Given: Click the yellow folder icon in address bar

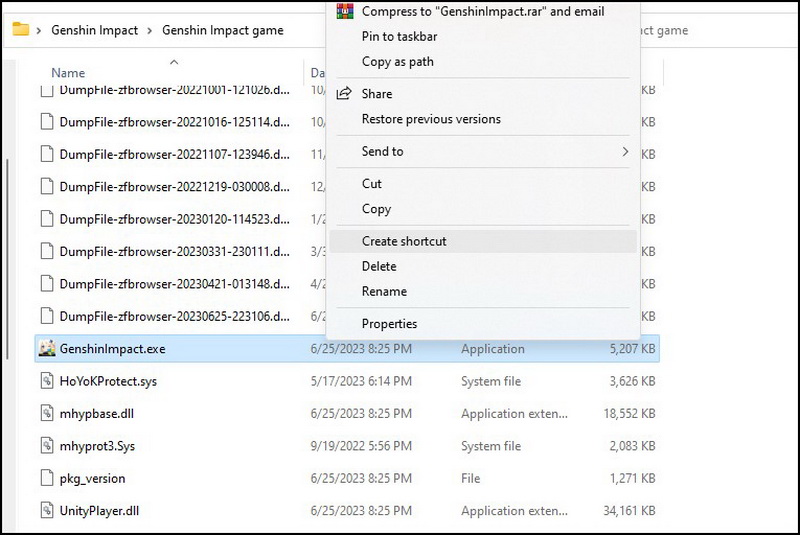Looking at the screenshot, I should pos(20,29).
